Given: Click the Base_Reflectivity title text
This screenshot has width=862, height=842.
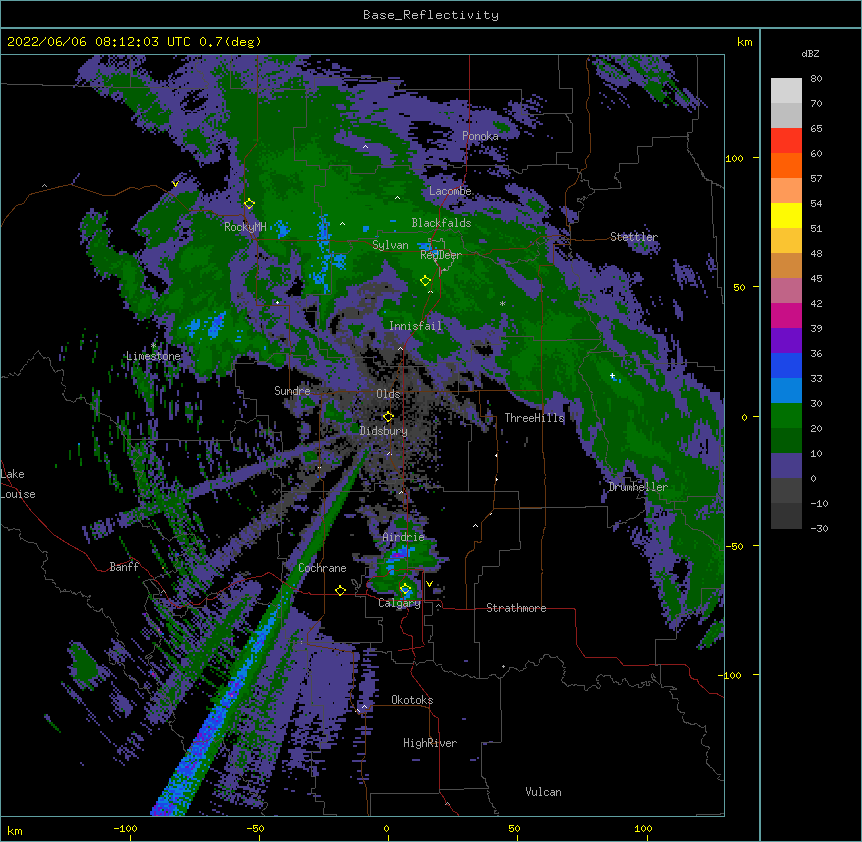Looking at the screenshot, I should pyautogui.click(x=431, y=15).
